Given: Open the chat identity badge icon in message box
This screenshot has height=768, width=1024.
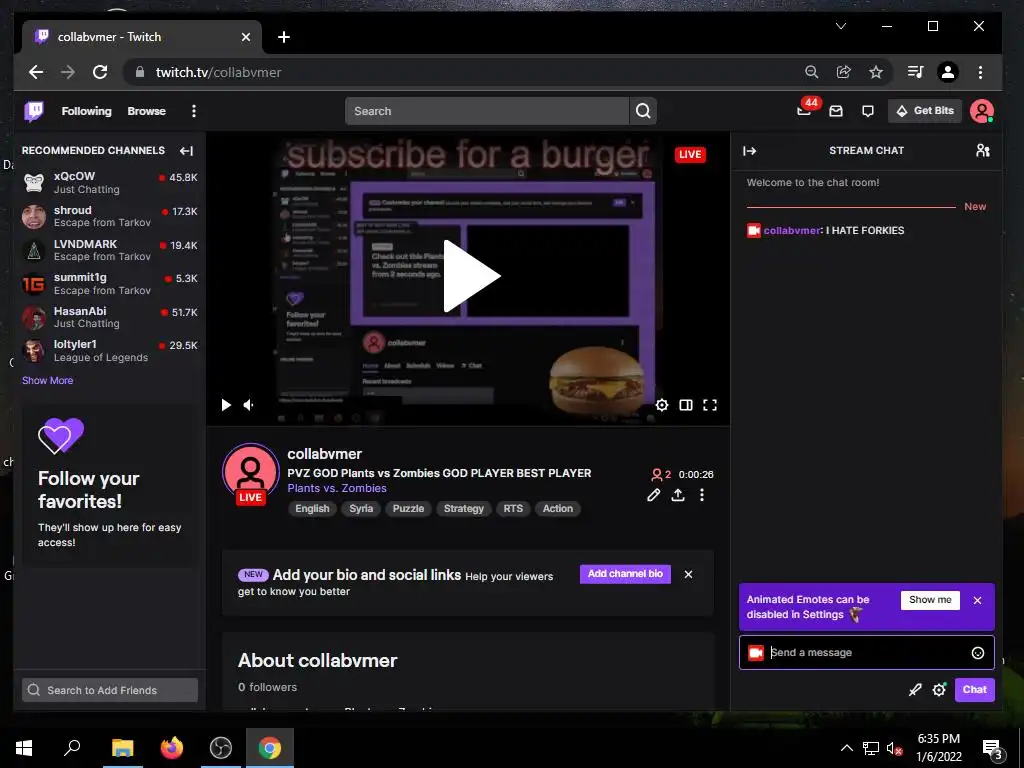Looking at the screenshot, I should click(x=756, y=653).
